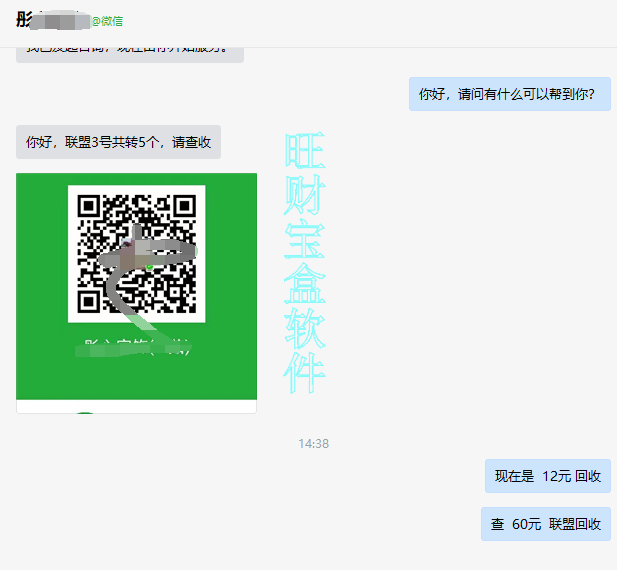Image resolution: width=617 pixels, height=570 pixels.
Task: Select the message '你好，请问有什么可以帮到你?'
Action: tap(509, 94)
